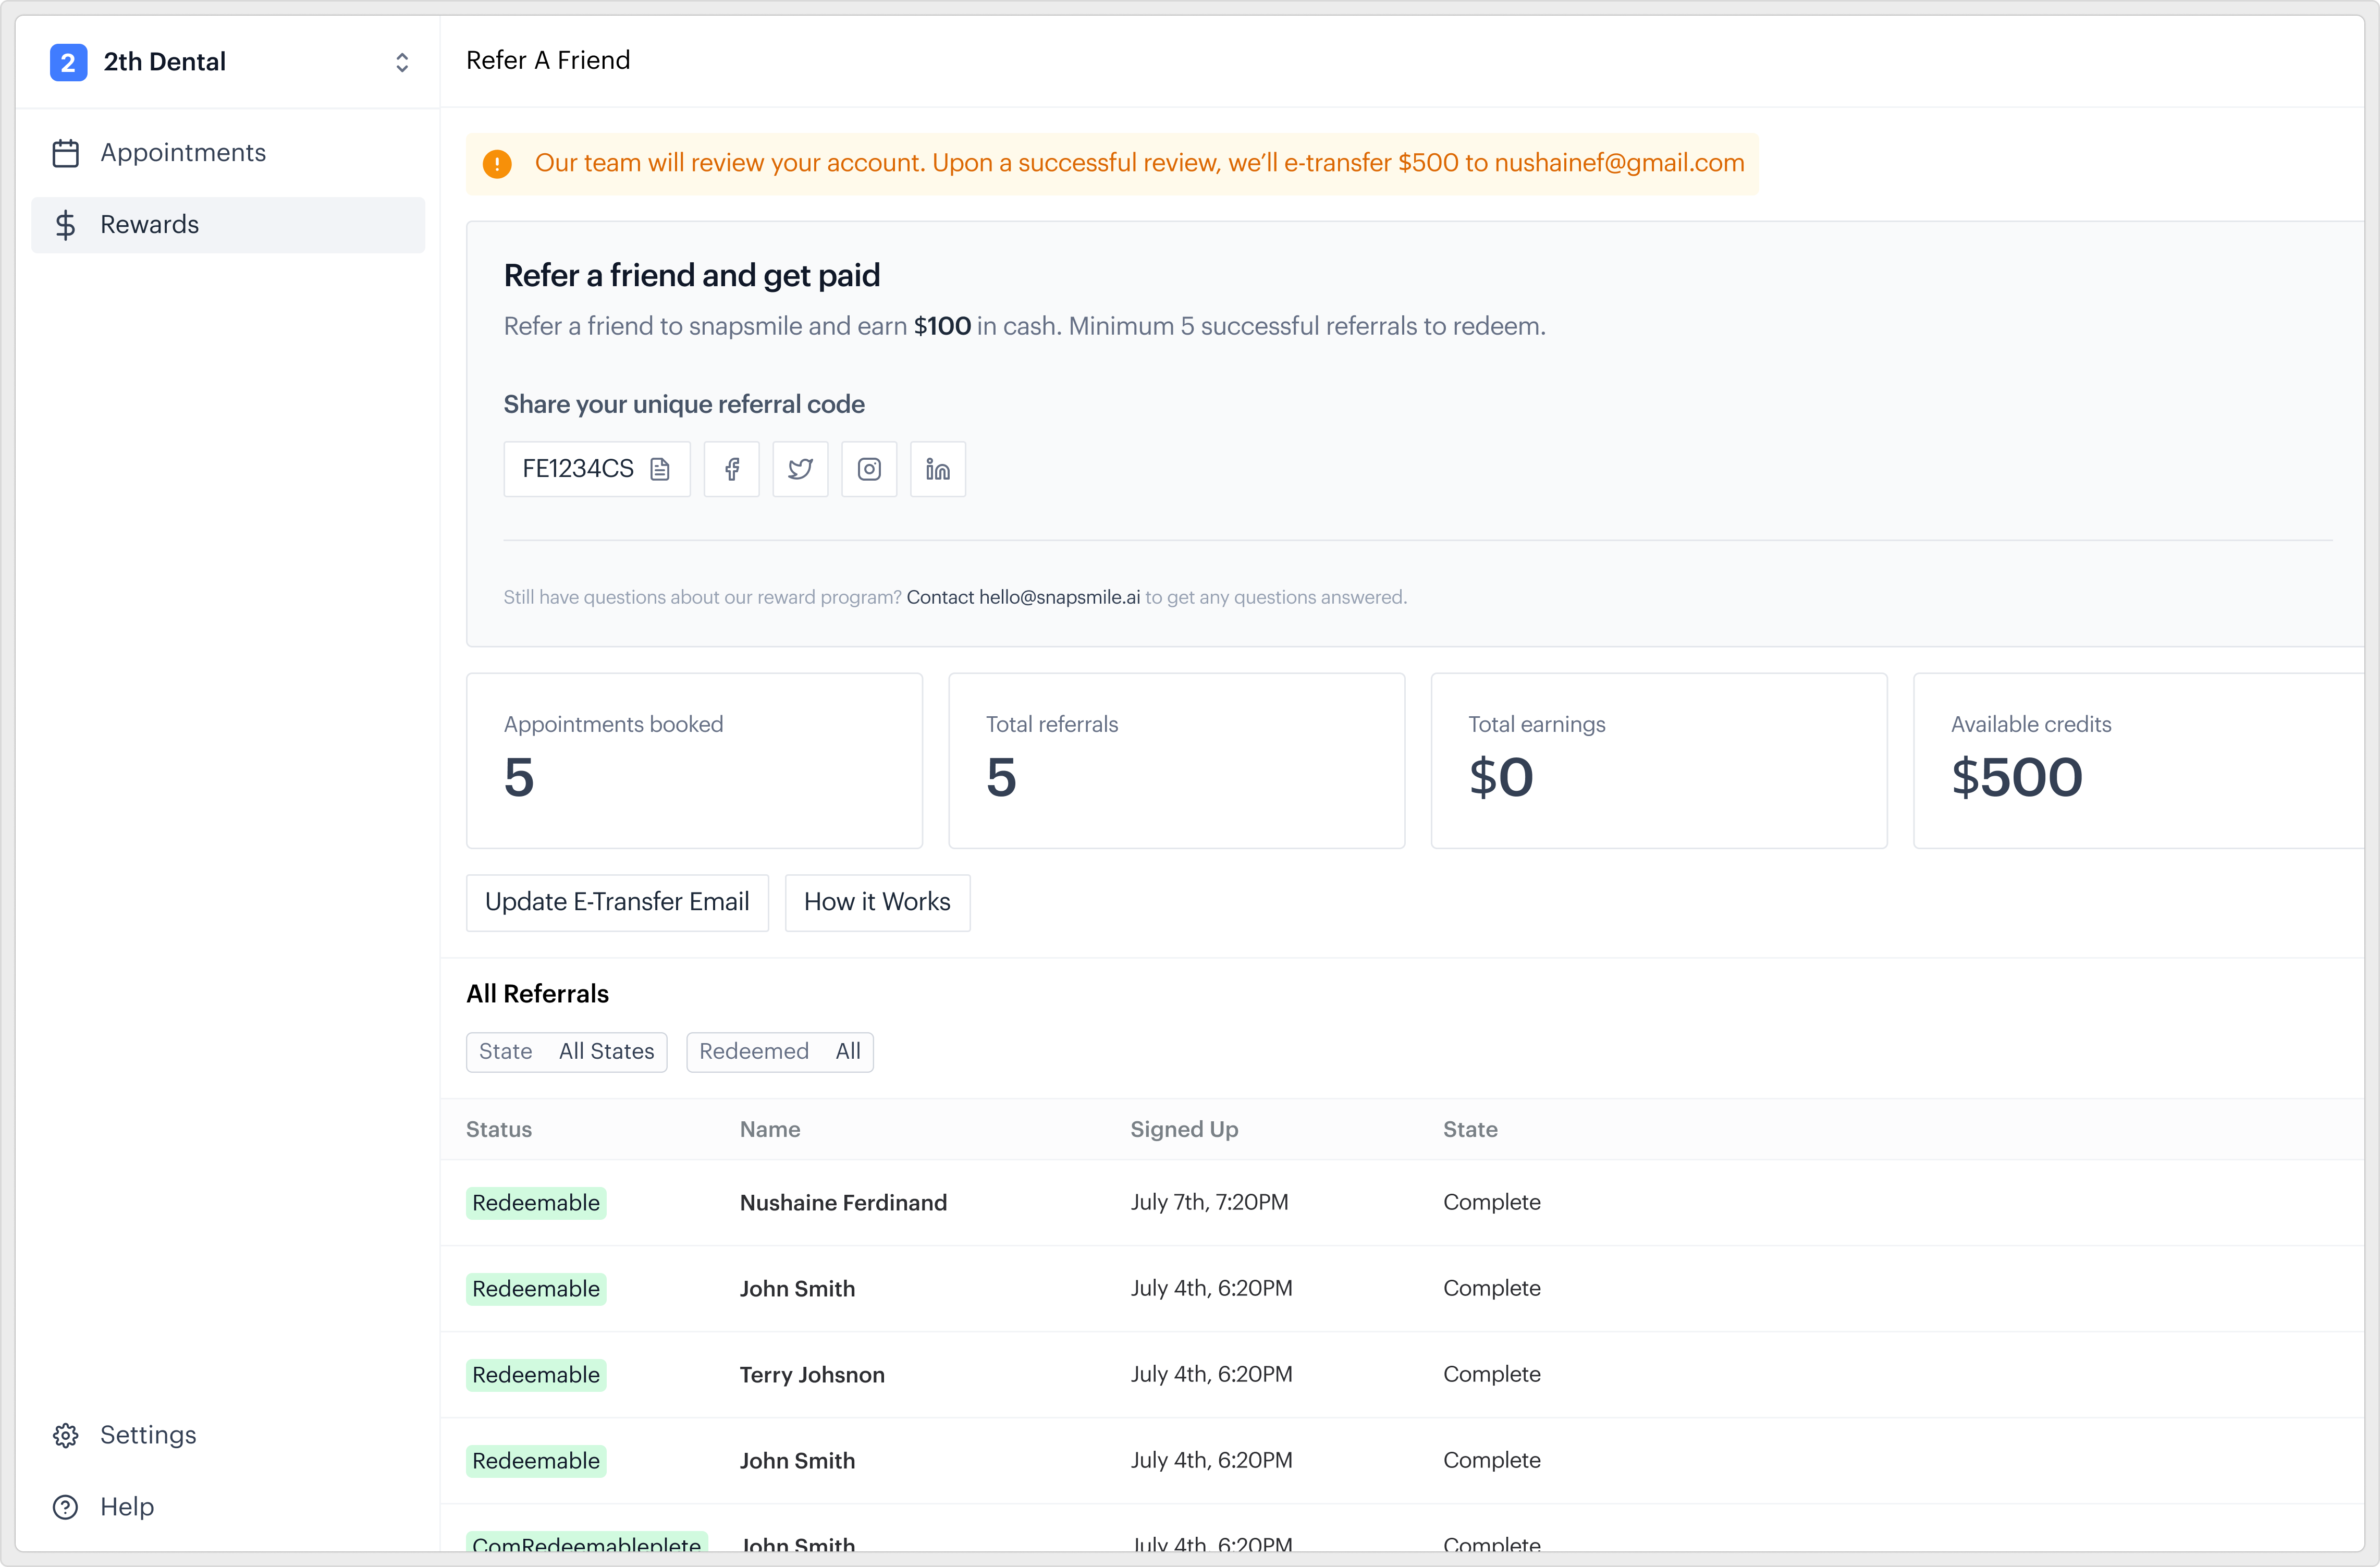
Task: Click the 2th Dental blue logo
Action: [x=68, y=62]
